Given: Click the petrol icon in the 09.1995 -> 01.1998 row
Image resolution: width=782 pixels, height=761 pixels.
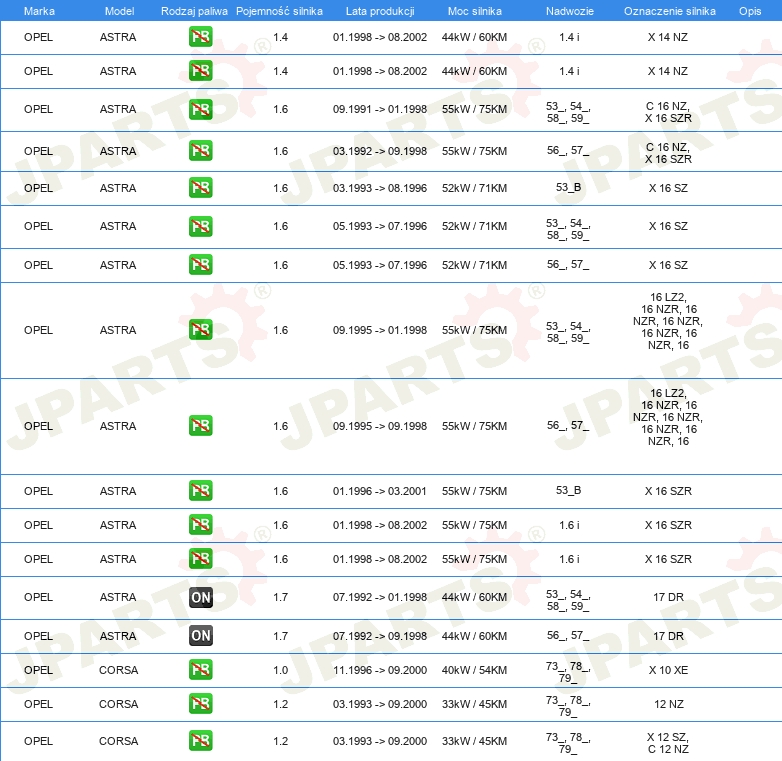Looking at the screenshot, I should [200, 330].
